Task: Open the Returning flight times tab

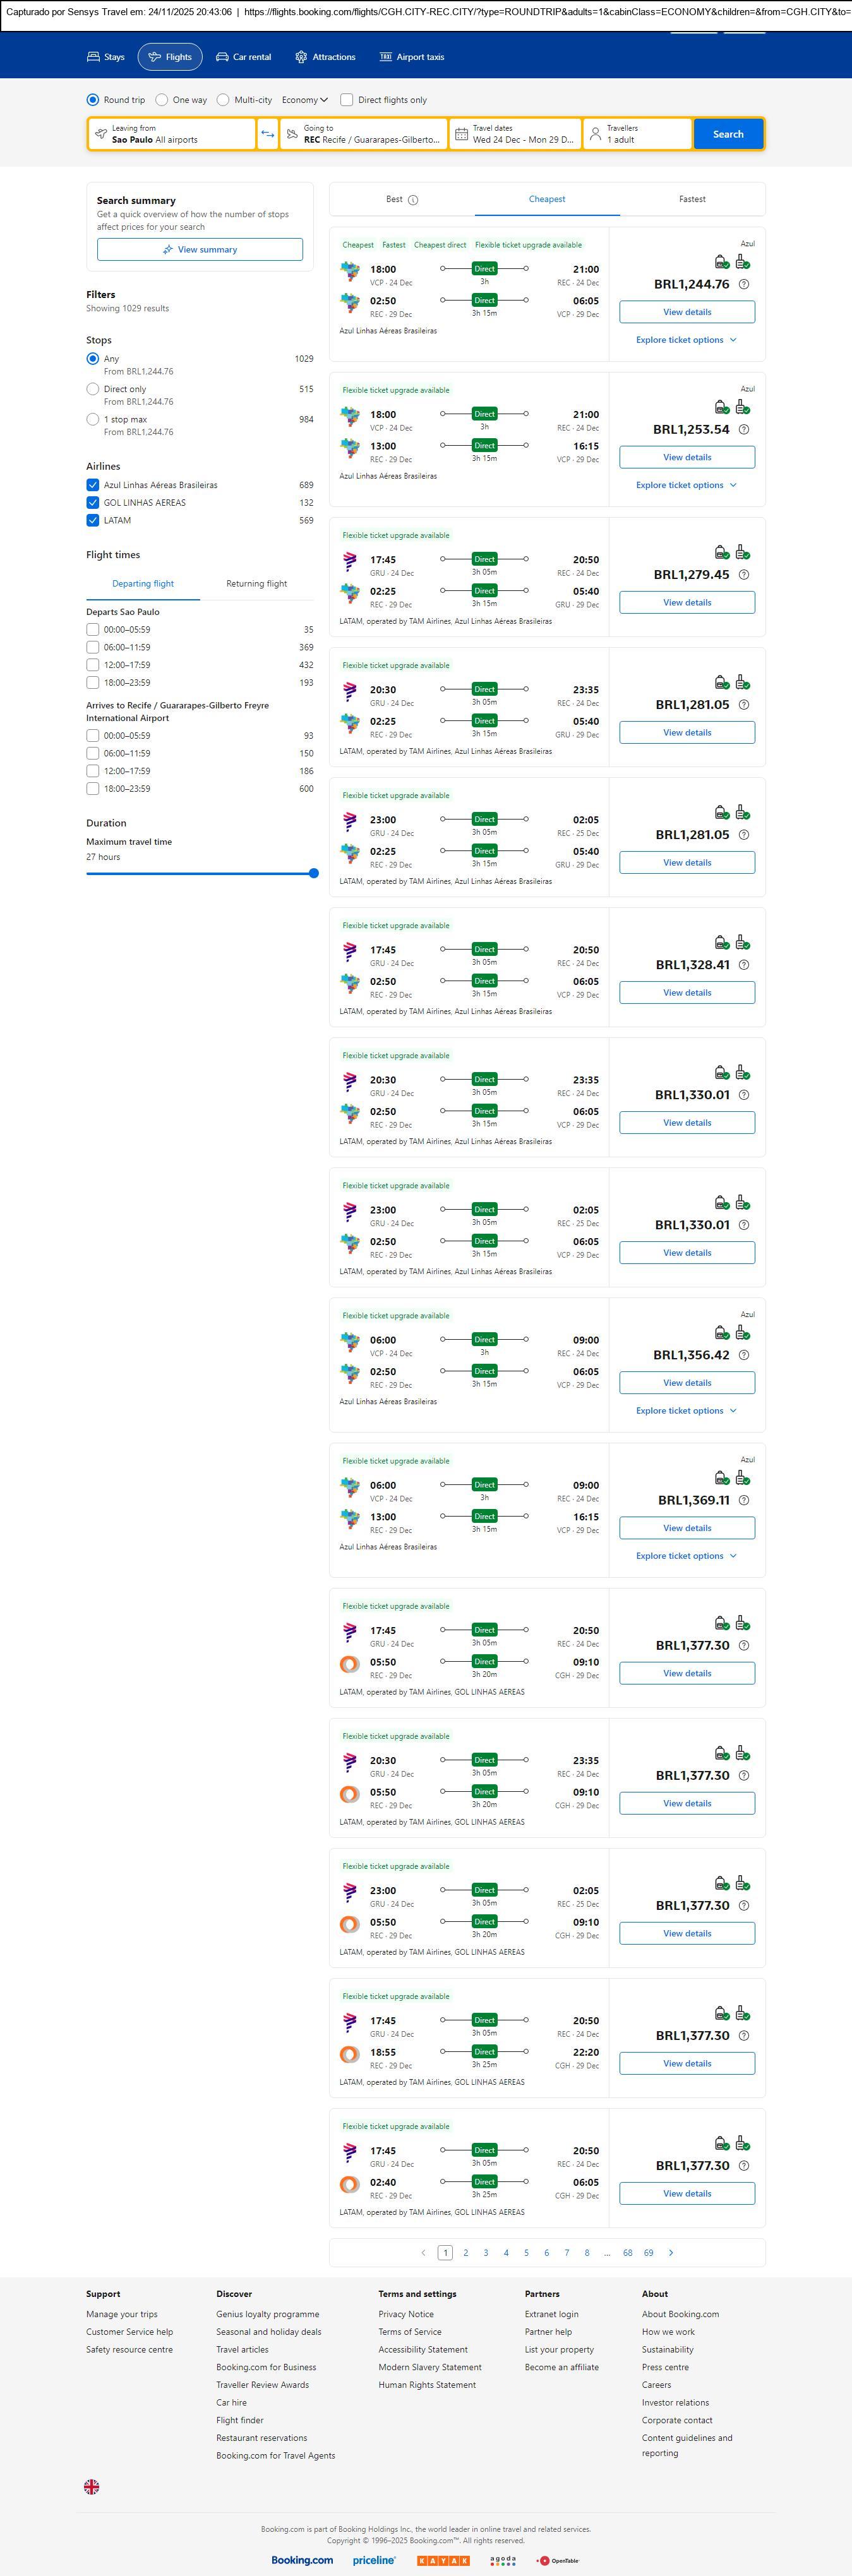Action: click(x=256, y=584)
